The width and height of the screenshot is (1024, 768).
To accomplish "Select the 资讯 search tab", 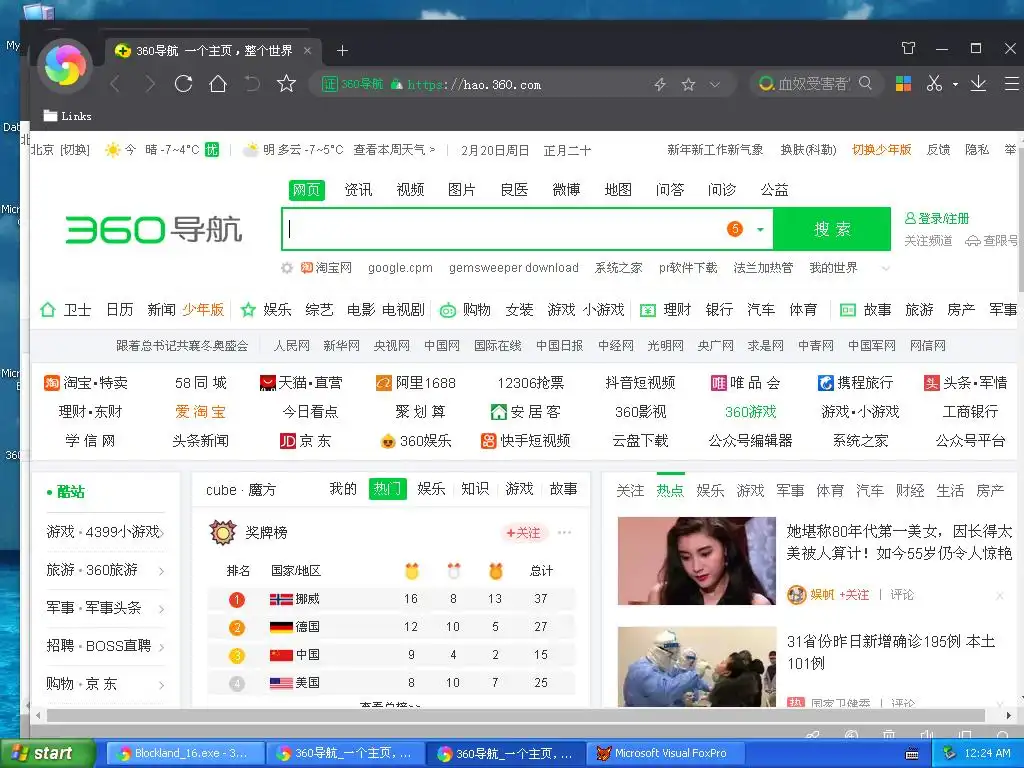I will 358,189.
